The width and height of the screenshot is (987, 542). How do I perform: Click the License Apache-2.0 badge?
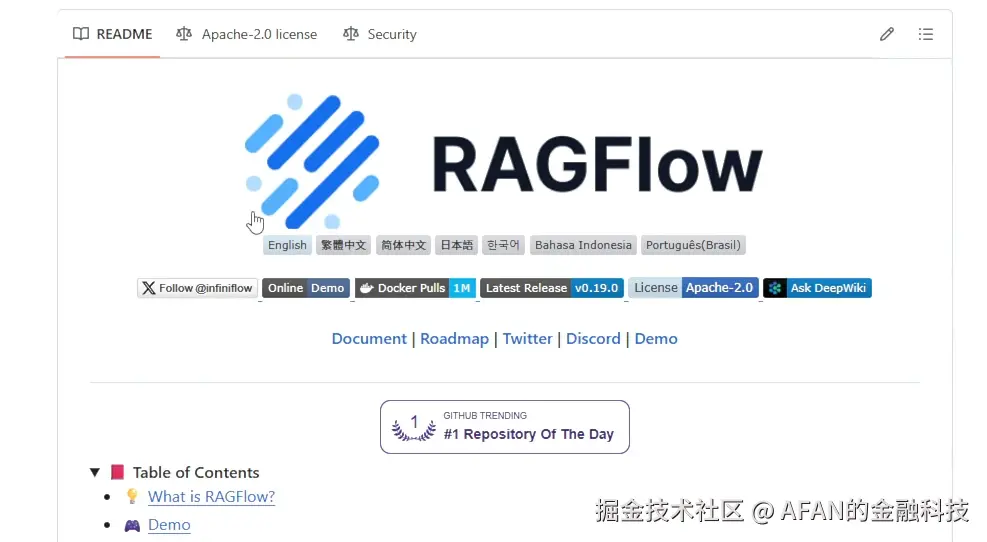pos(693,288)
